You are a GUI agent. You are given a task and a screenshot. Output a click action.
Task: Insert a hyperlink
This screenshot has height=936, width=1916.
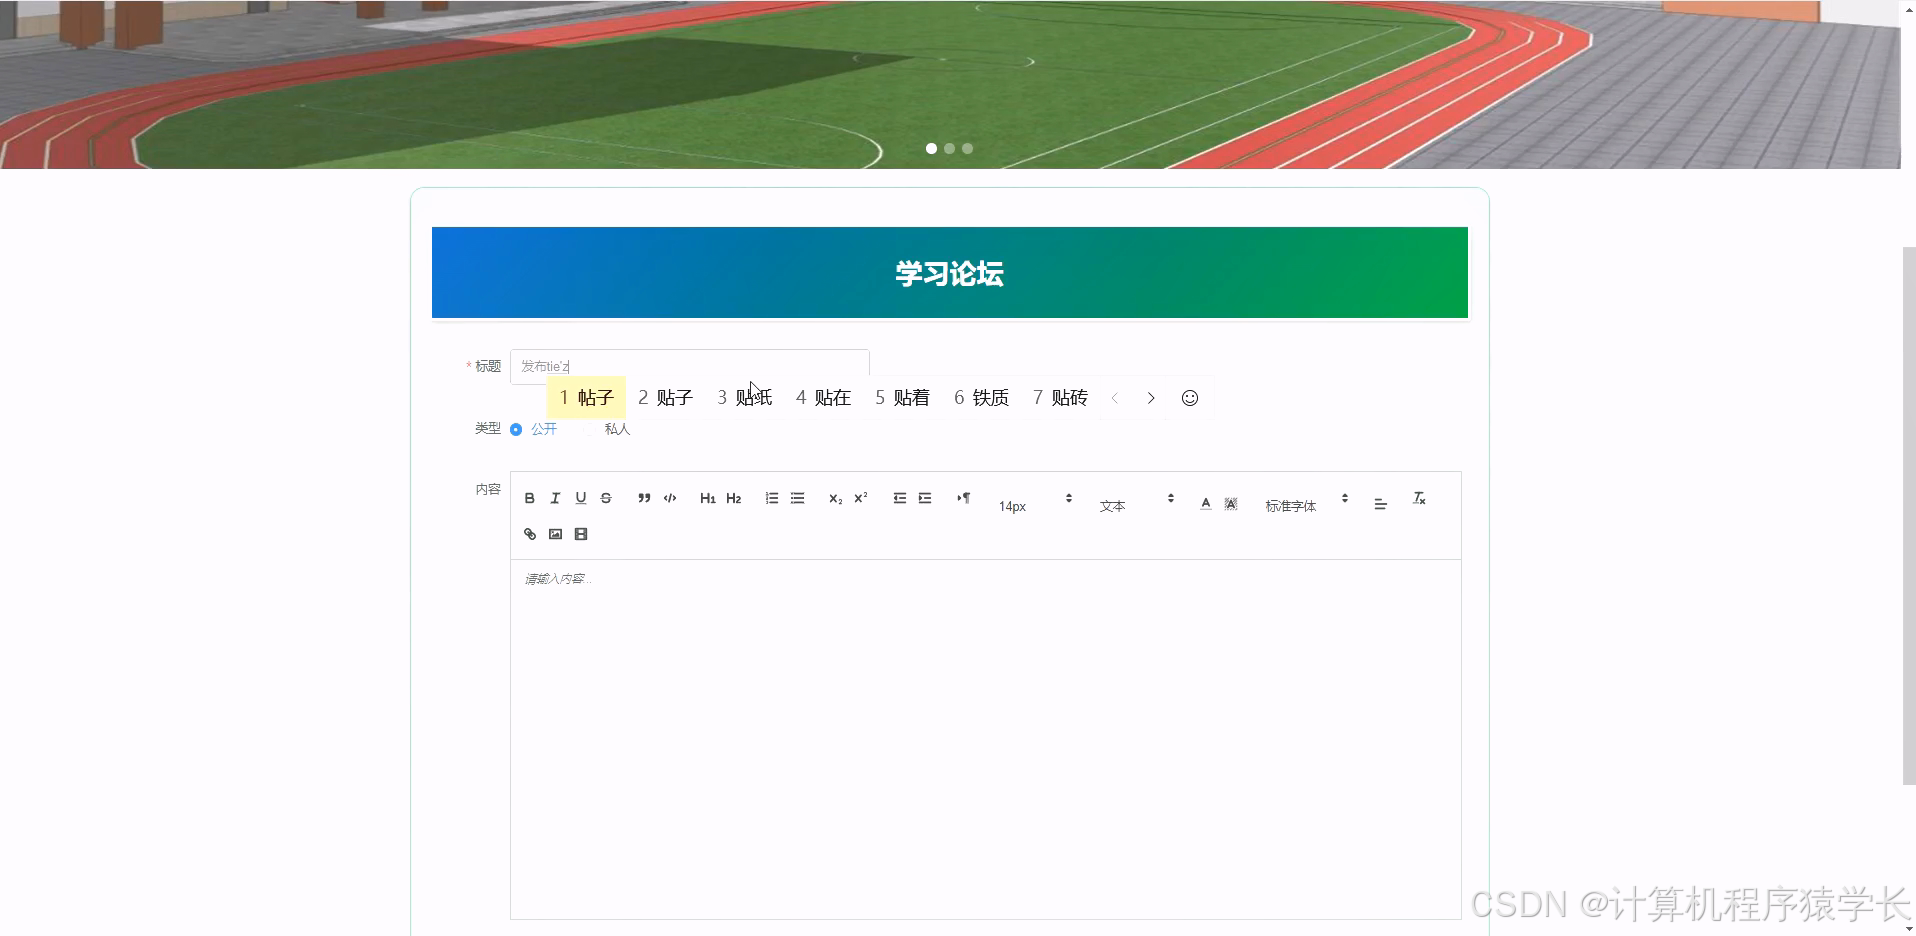click(529, 533)
